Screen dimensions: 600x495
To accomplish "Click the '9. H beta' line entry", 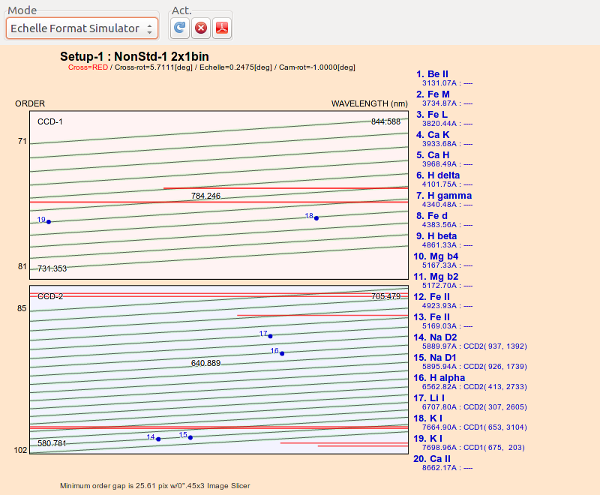I will (444, 240).
